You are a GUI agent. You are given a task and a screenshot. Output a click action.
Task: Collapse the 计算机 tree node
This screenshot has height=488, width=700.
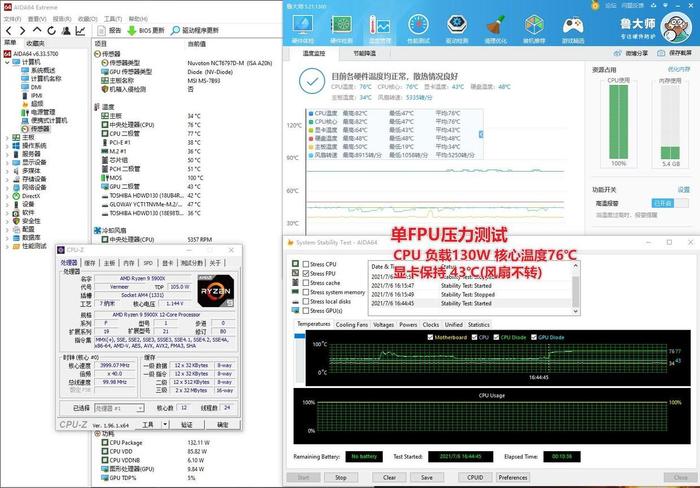(7, 62)
